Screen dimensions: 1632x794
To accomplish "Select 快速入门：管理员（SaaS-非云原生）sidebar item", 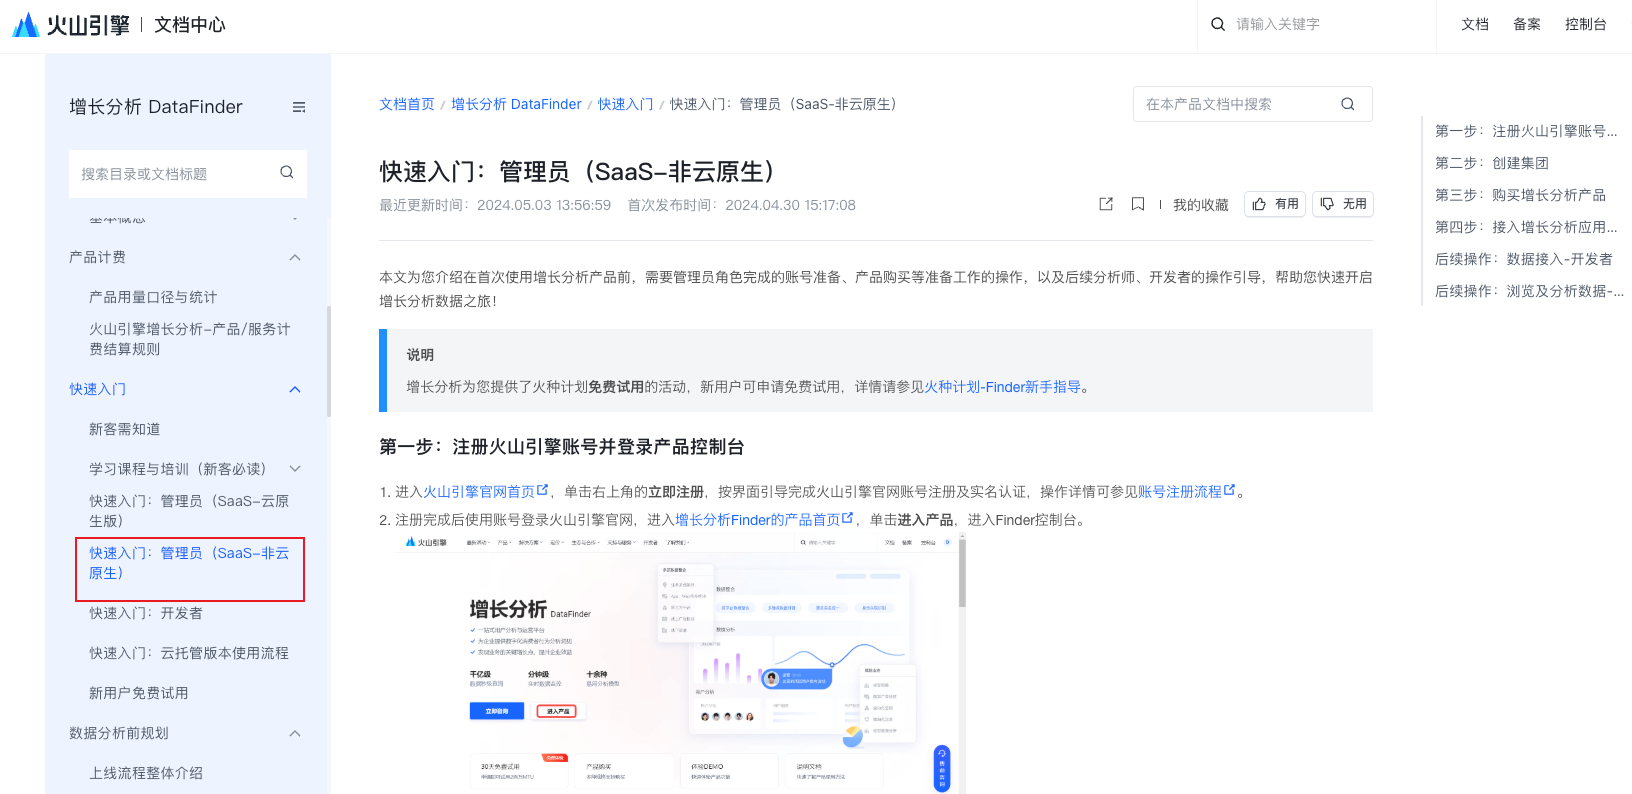I will tap(189, 563).
